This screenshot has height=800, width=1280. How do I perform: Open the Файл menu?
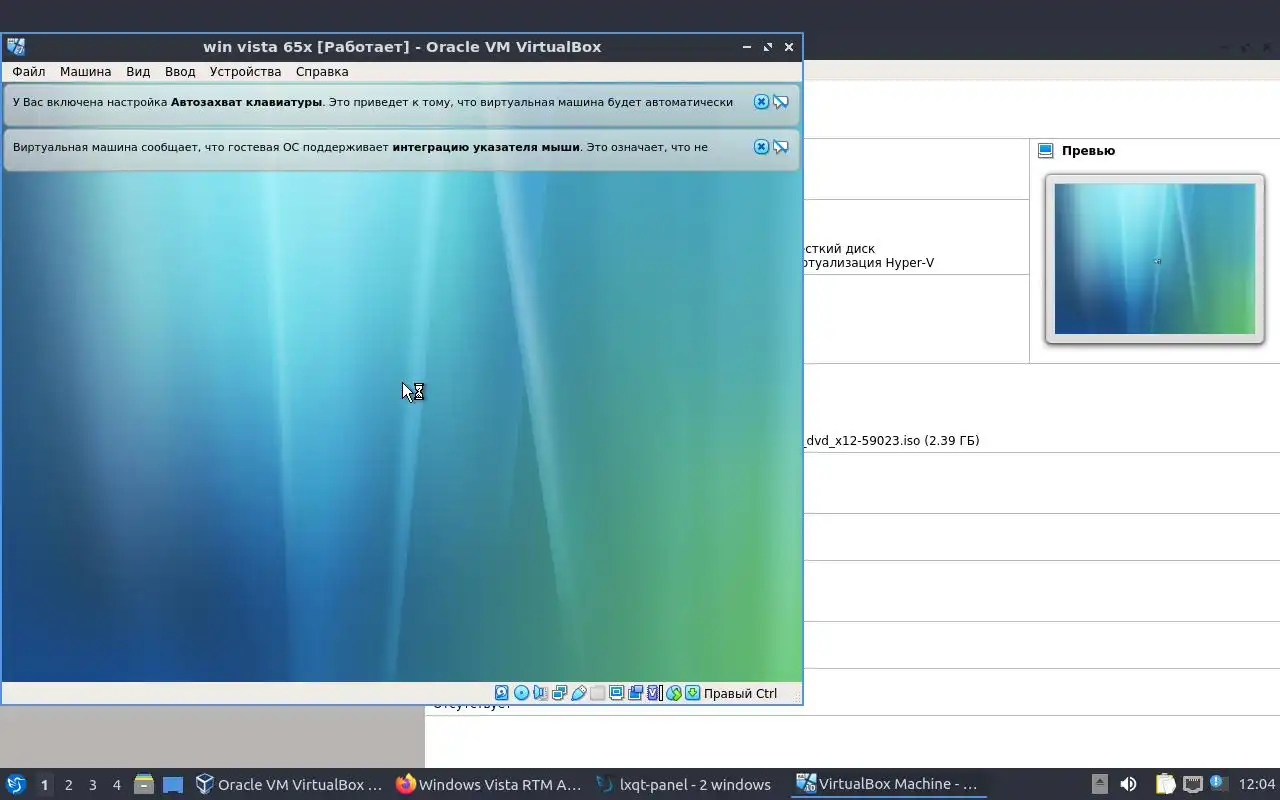(29, 72)
